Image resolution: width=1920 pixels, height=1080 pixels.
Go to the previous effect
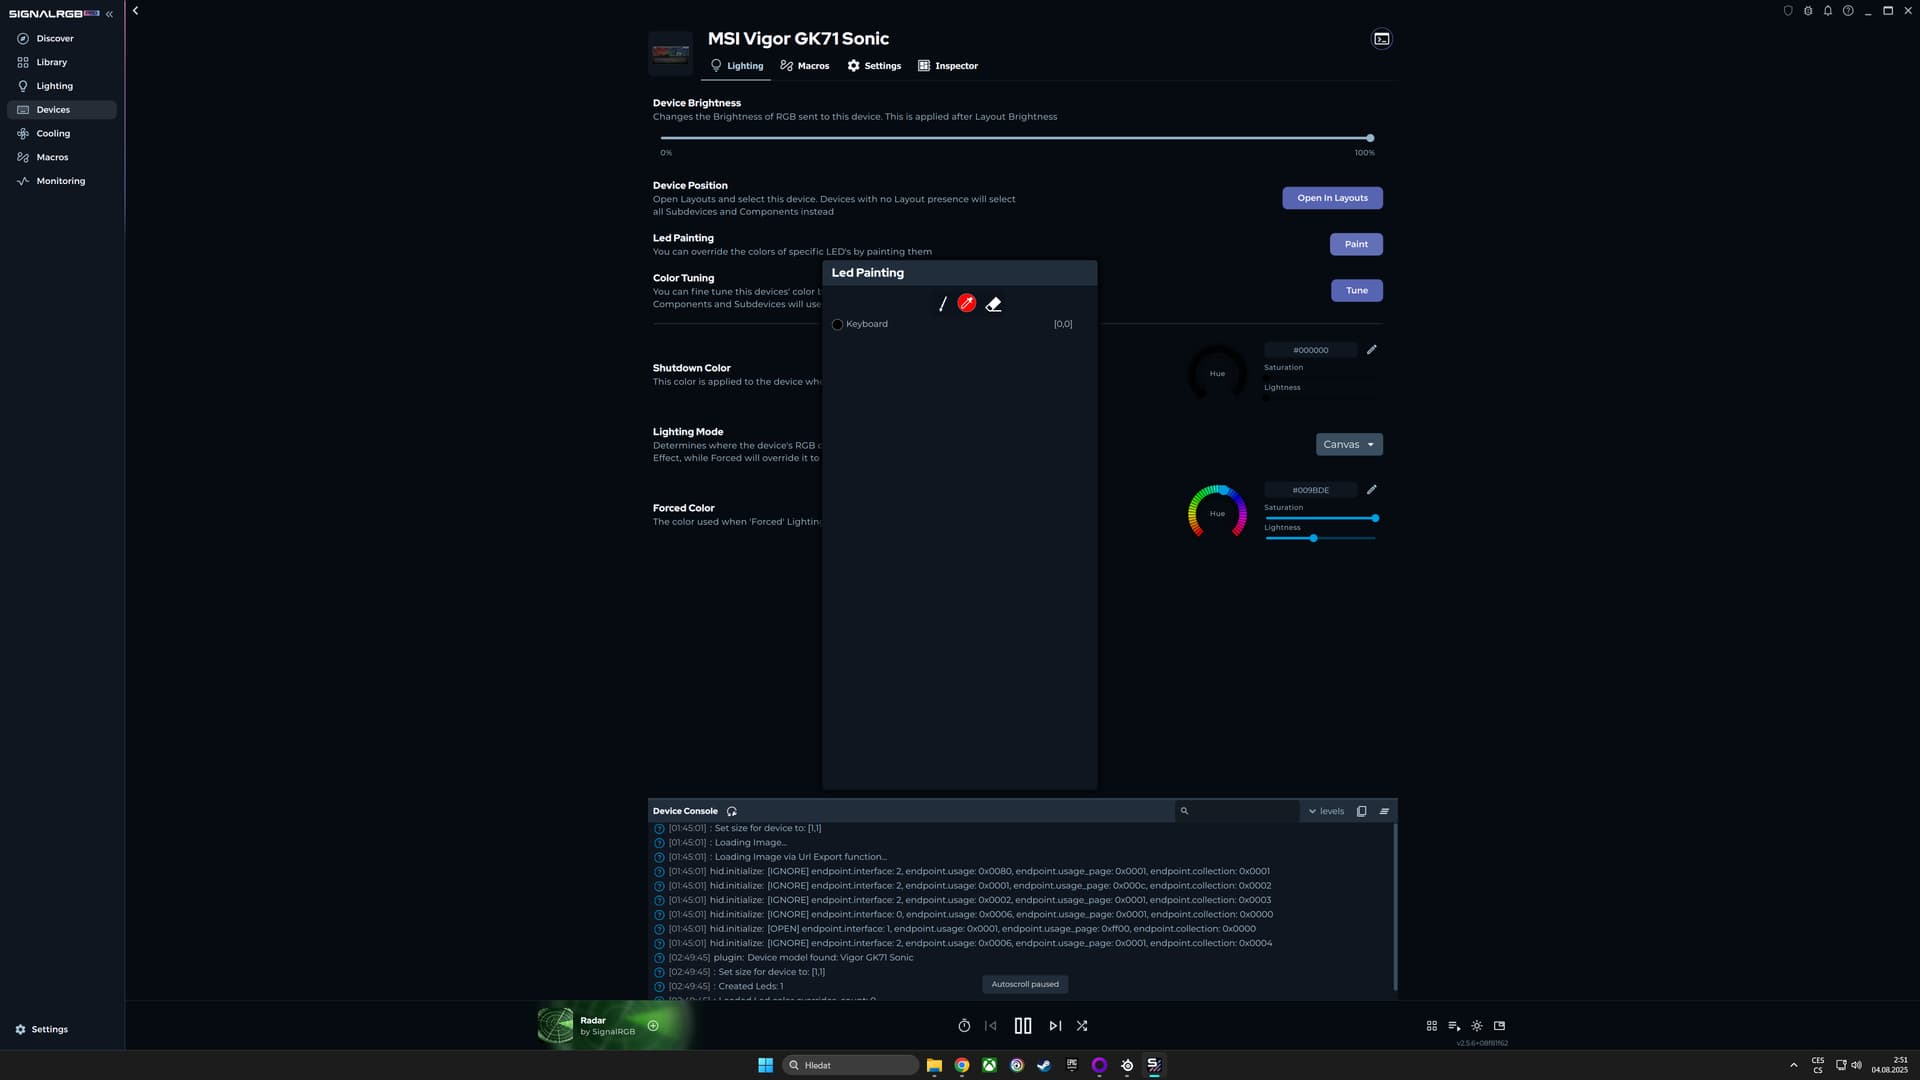click(x=990, y=1026)
